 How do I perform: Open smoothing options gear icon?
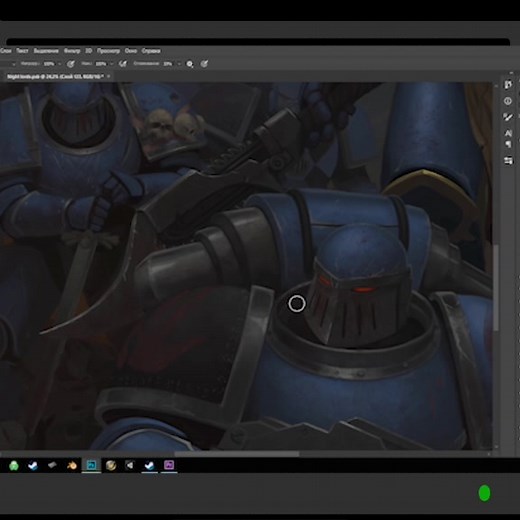point(190,64)
